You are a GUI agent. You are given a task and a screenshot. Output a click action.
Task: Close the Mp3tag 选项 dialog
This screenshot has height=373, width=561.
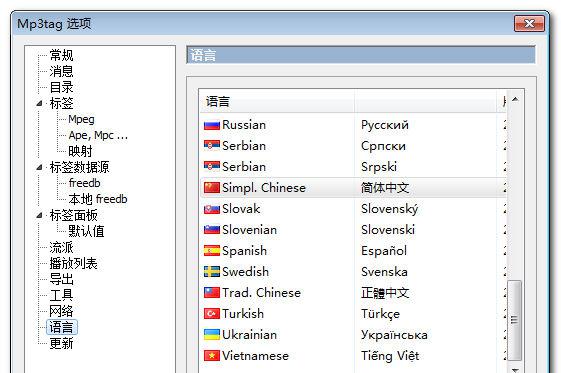530,24
